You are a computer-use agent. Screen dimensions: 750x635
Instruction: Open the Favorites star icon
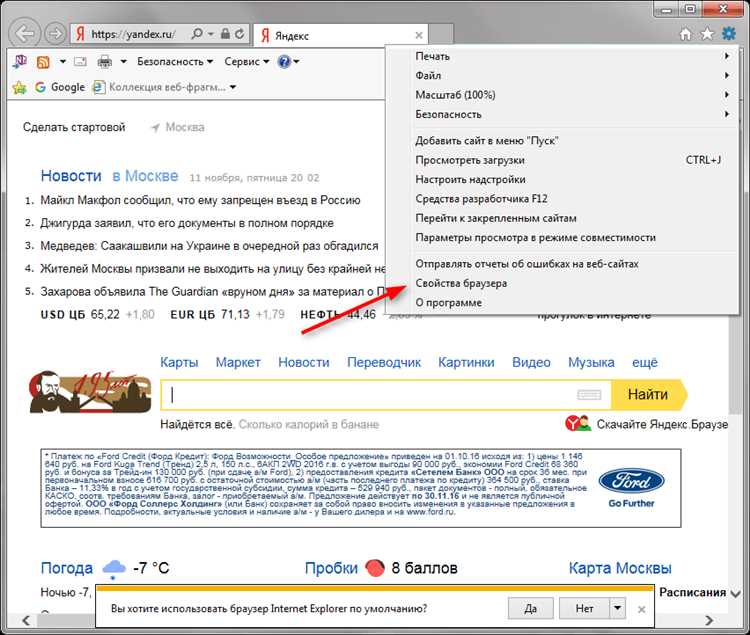coord(707,34)
